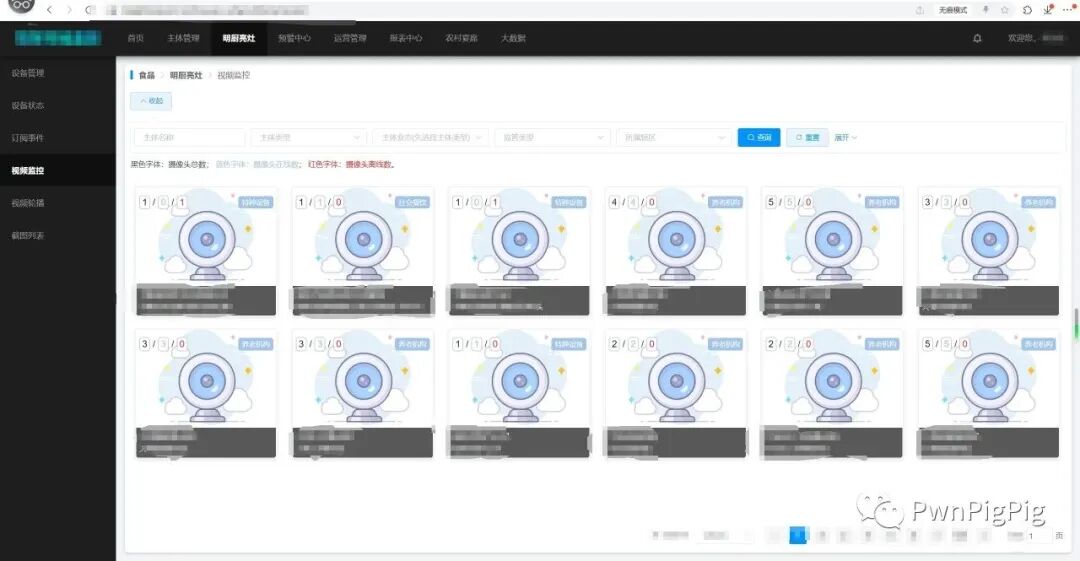Viewport: 1080px width, 561px height.
Task: Open the browser three-dot menu
Action: (1068, 9)
